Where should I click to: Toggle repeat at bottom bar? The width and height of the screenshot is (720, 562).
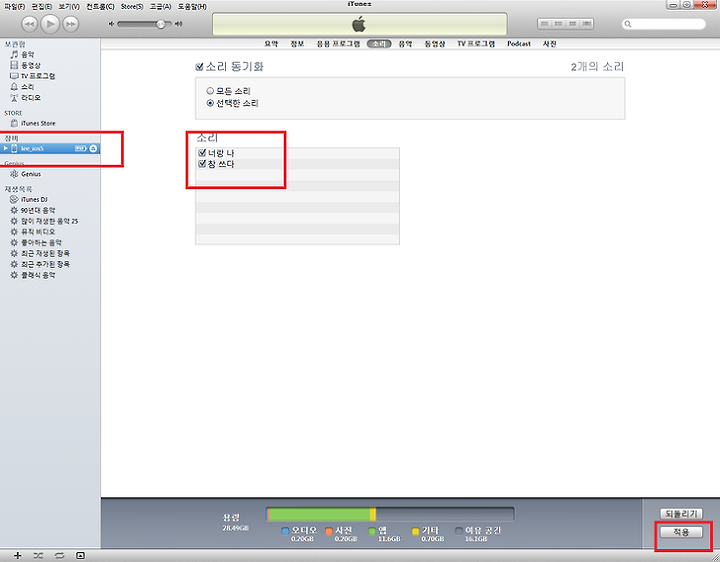pyautogui.click(x=59, y=556)
